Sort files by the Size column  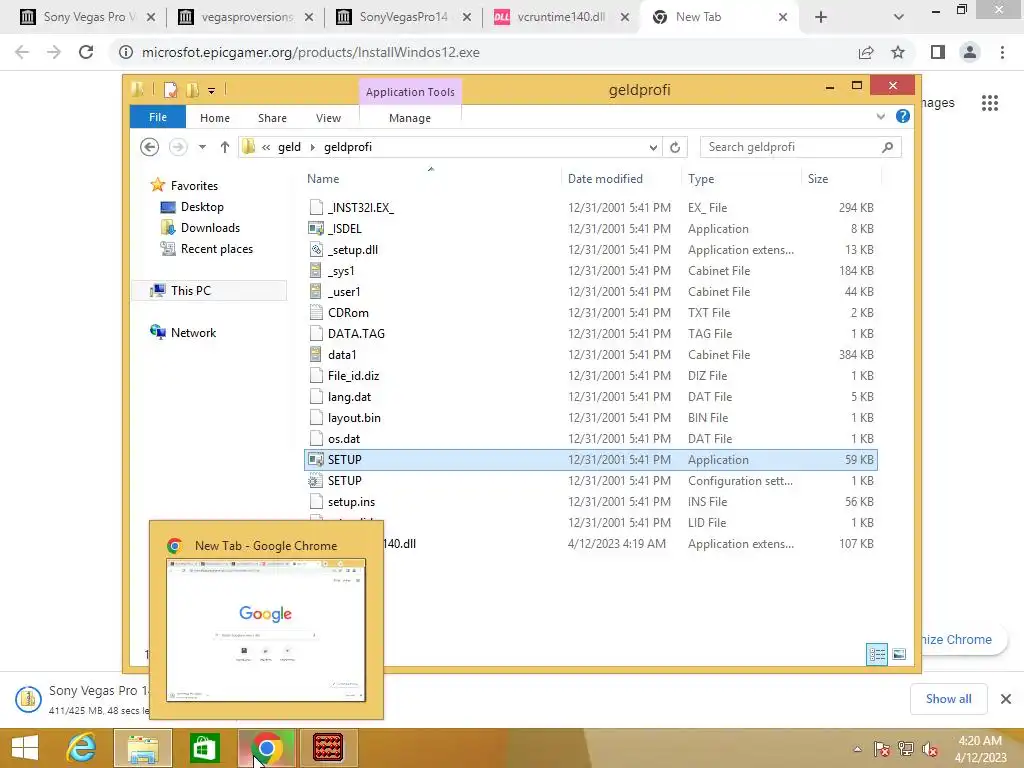818,179
